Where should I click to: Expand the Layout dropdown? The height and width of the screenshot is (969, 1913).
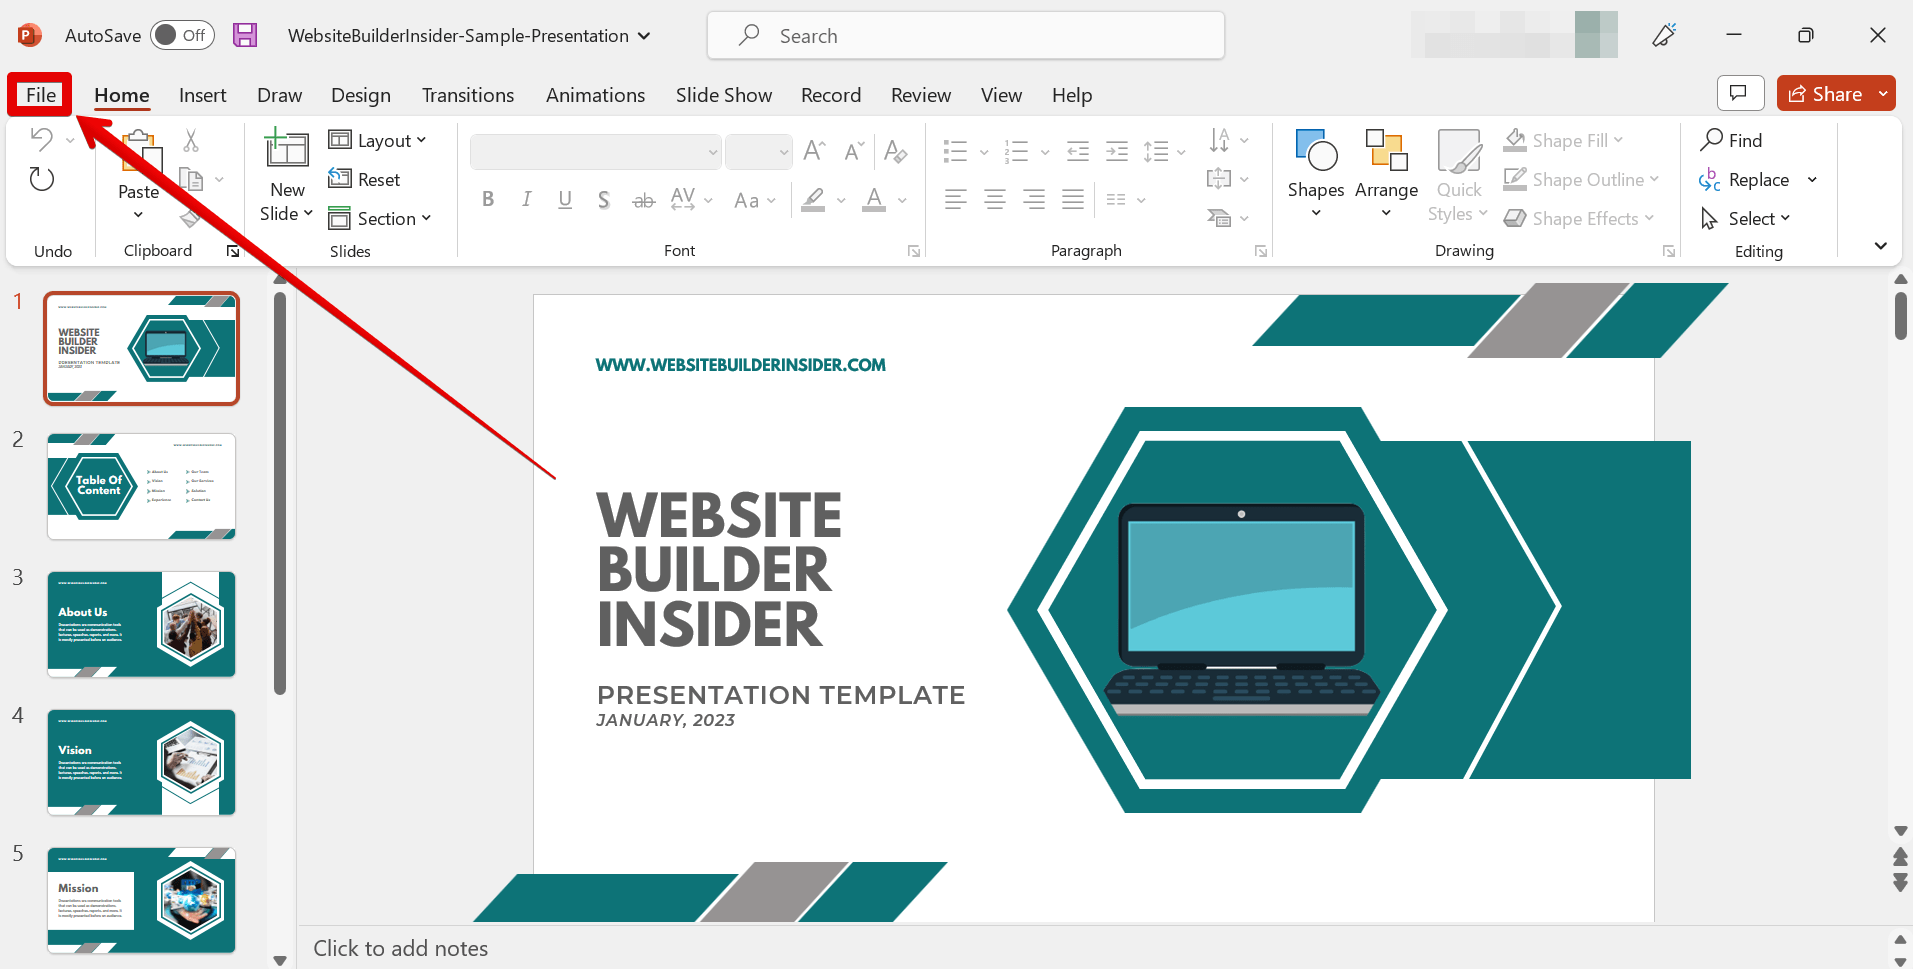tap(378, 140)
